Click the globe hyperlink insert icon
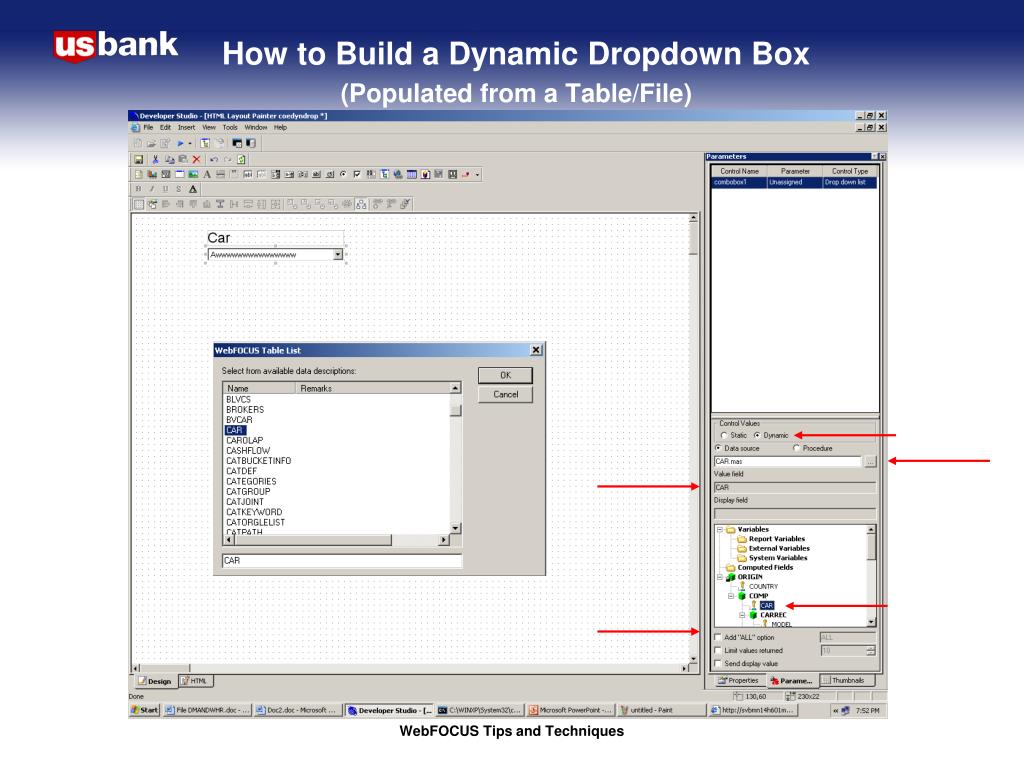 point(398,174)
